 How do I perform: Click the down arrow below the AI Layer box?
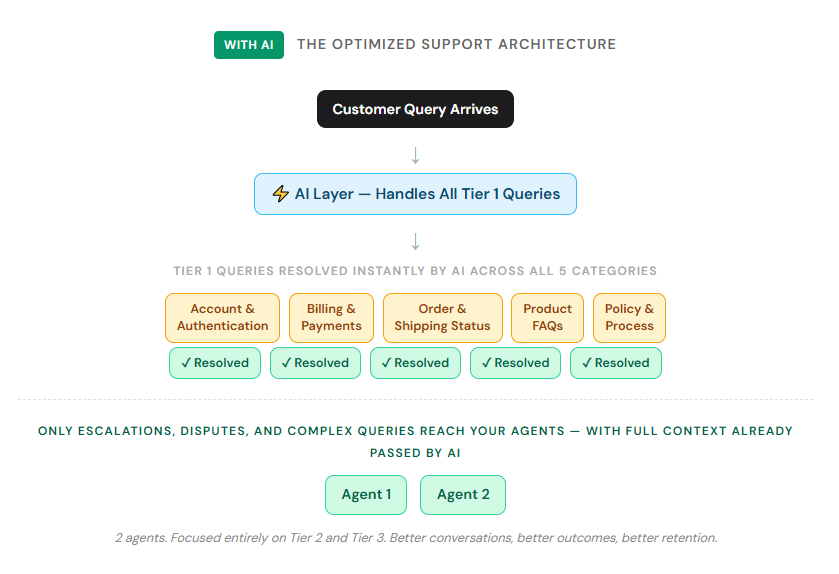tap(416, 241)
